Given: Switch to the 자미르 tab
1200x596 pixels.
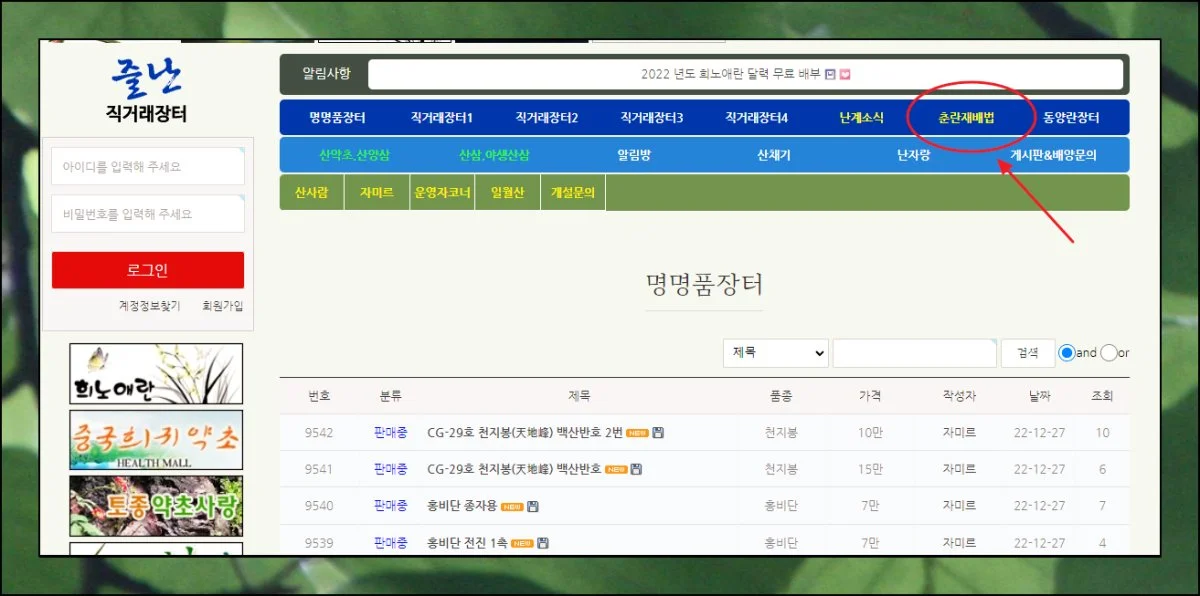Looking at the screenshot, I should coord(375,193).
